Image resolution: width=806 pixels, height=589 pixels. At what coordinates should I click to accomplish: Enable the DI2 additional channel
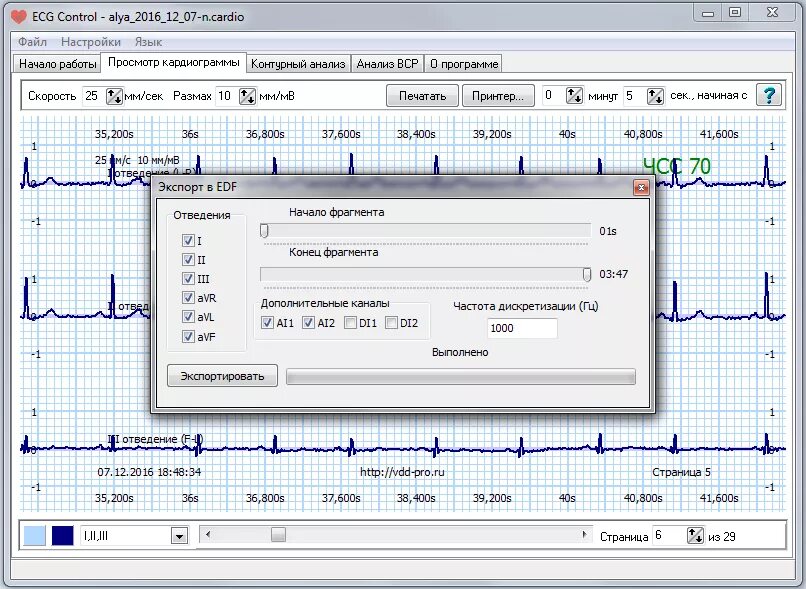[x=391, y=323]
